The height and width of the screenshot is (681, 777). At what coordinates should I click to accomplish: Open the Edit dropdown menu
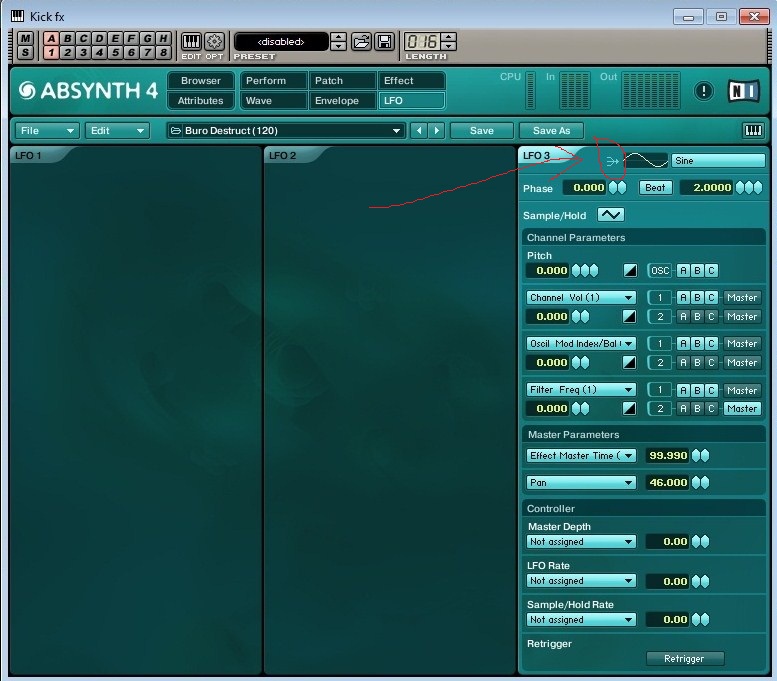[117, 130]
